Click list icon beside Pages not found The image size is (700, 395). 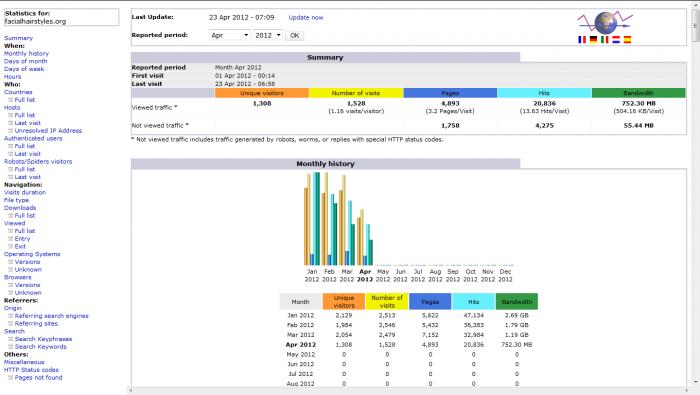(11, 378)
